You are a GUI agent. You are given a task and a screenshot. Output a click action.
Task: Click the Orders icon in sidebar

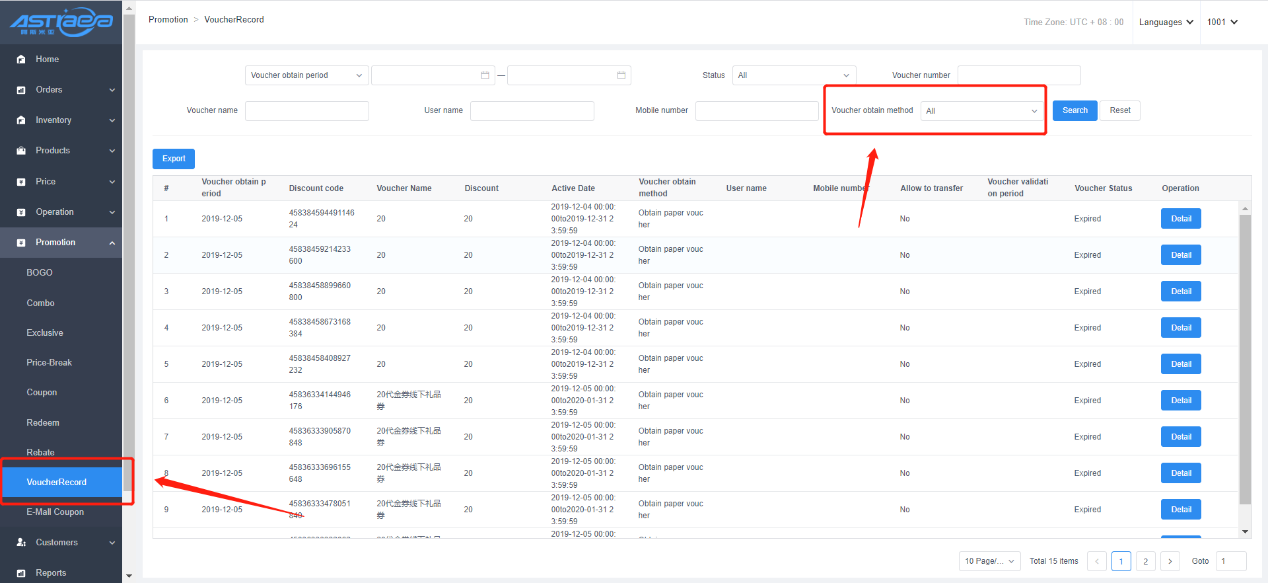[21, 90]
